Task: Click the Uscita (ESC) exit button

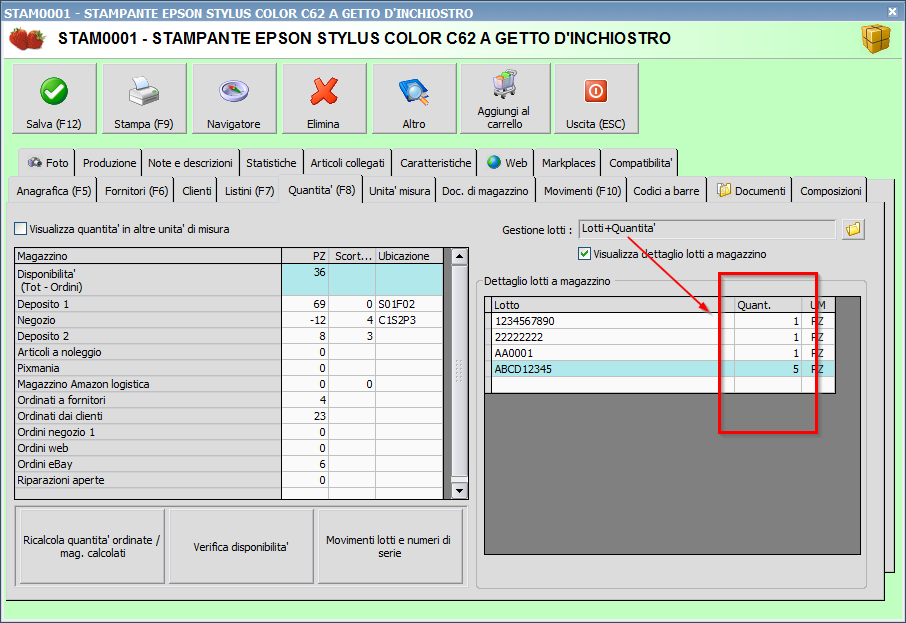Action: [596, 98]
